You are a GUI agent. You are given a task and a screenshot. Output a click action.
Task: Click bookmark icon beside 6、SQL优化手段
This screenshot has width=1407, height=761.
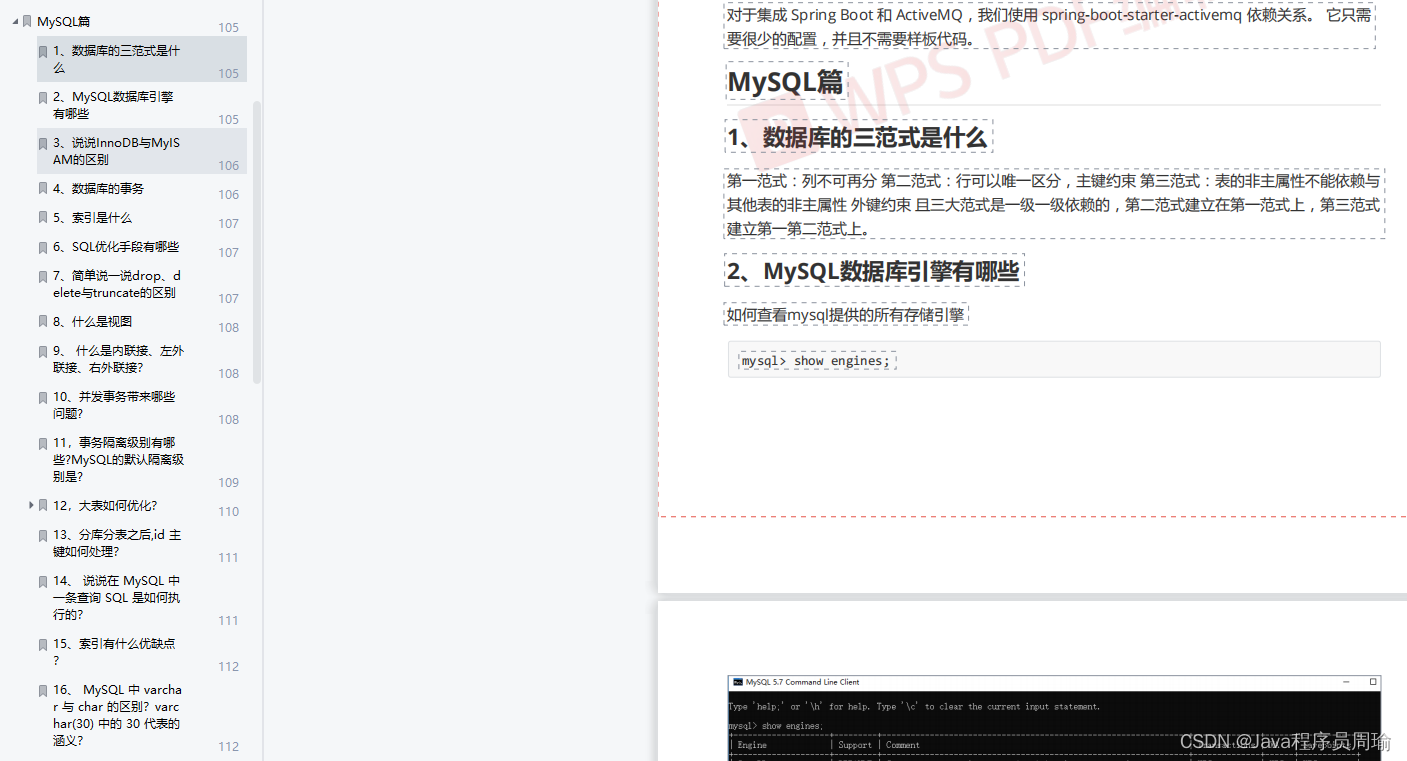43,247
